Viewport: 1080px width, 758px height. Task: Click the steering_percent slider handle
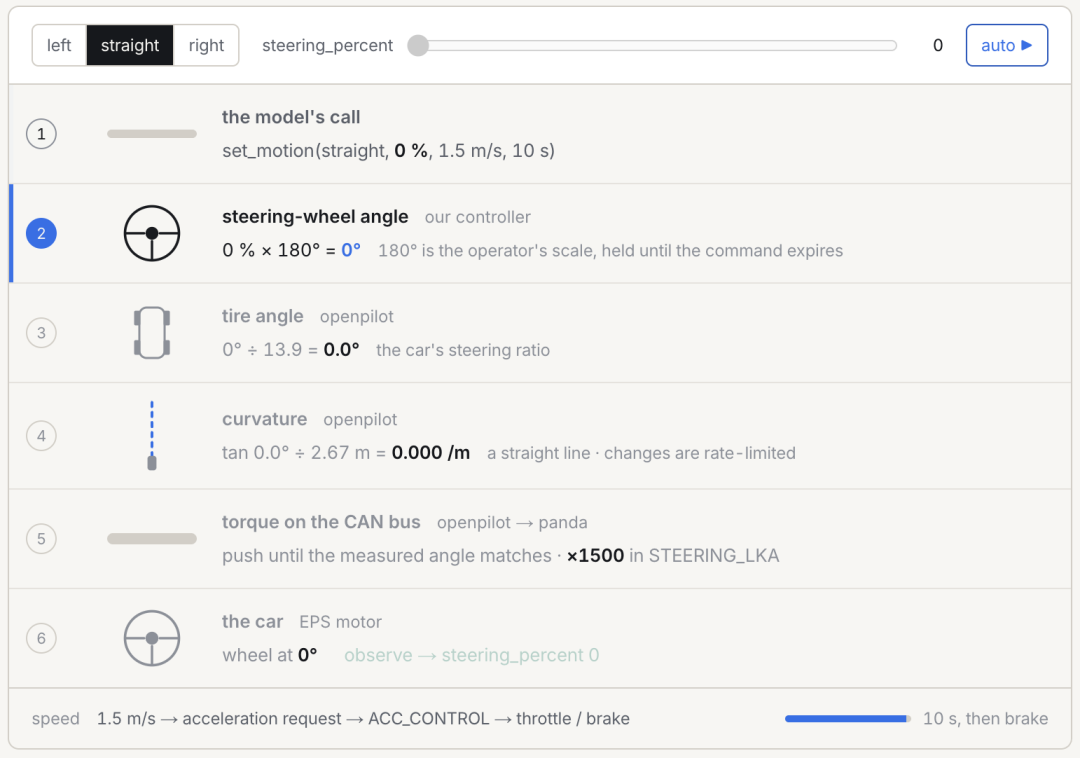click(x=418, y=45)
